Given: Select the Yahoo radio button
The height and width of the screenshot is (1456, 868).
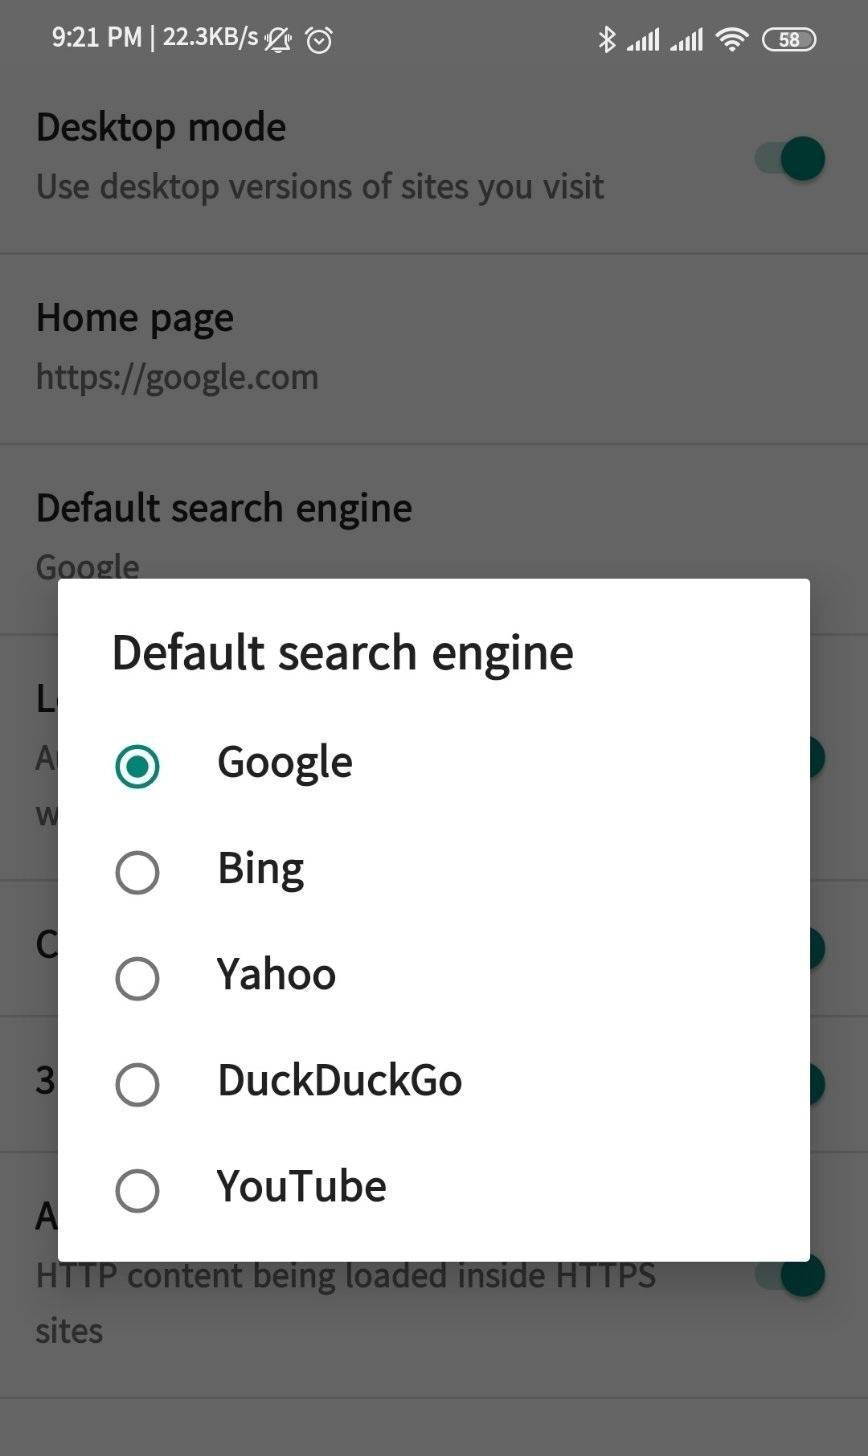Looking at the screenshot, I should [137, 978].
